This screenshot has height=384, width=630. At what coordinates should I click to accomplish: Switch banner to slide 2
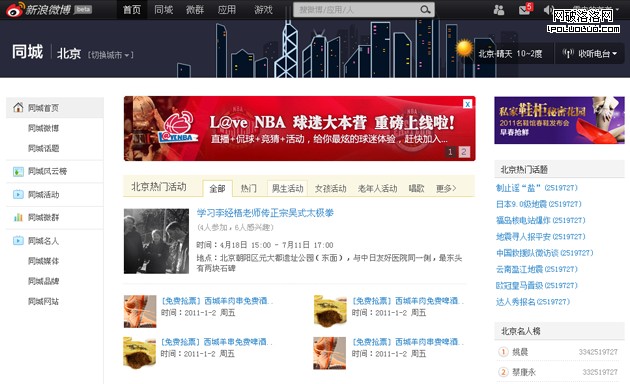click(464, 152)
